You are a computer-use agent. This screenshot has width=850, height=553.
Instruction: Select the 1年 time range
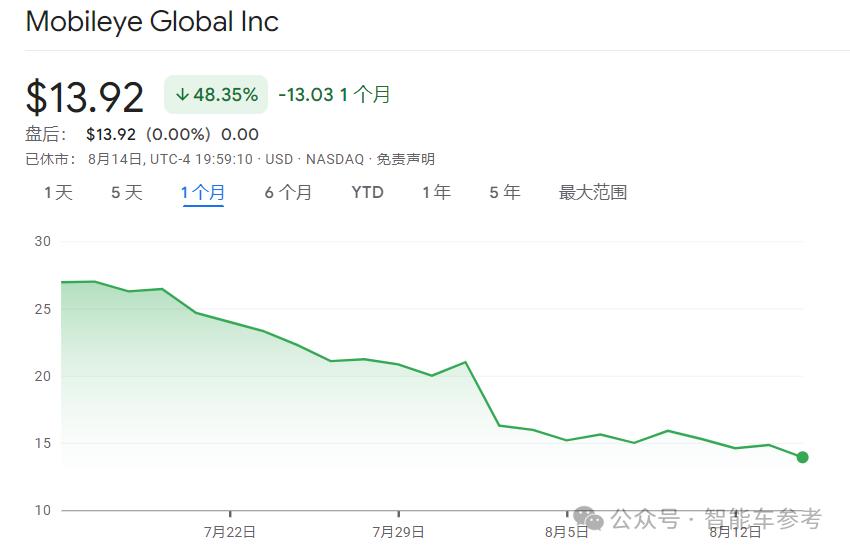436,192
